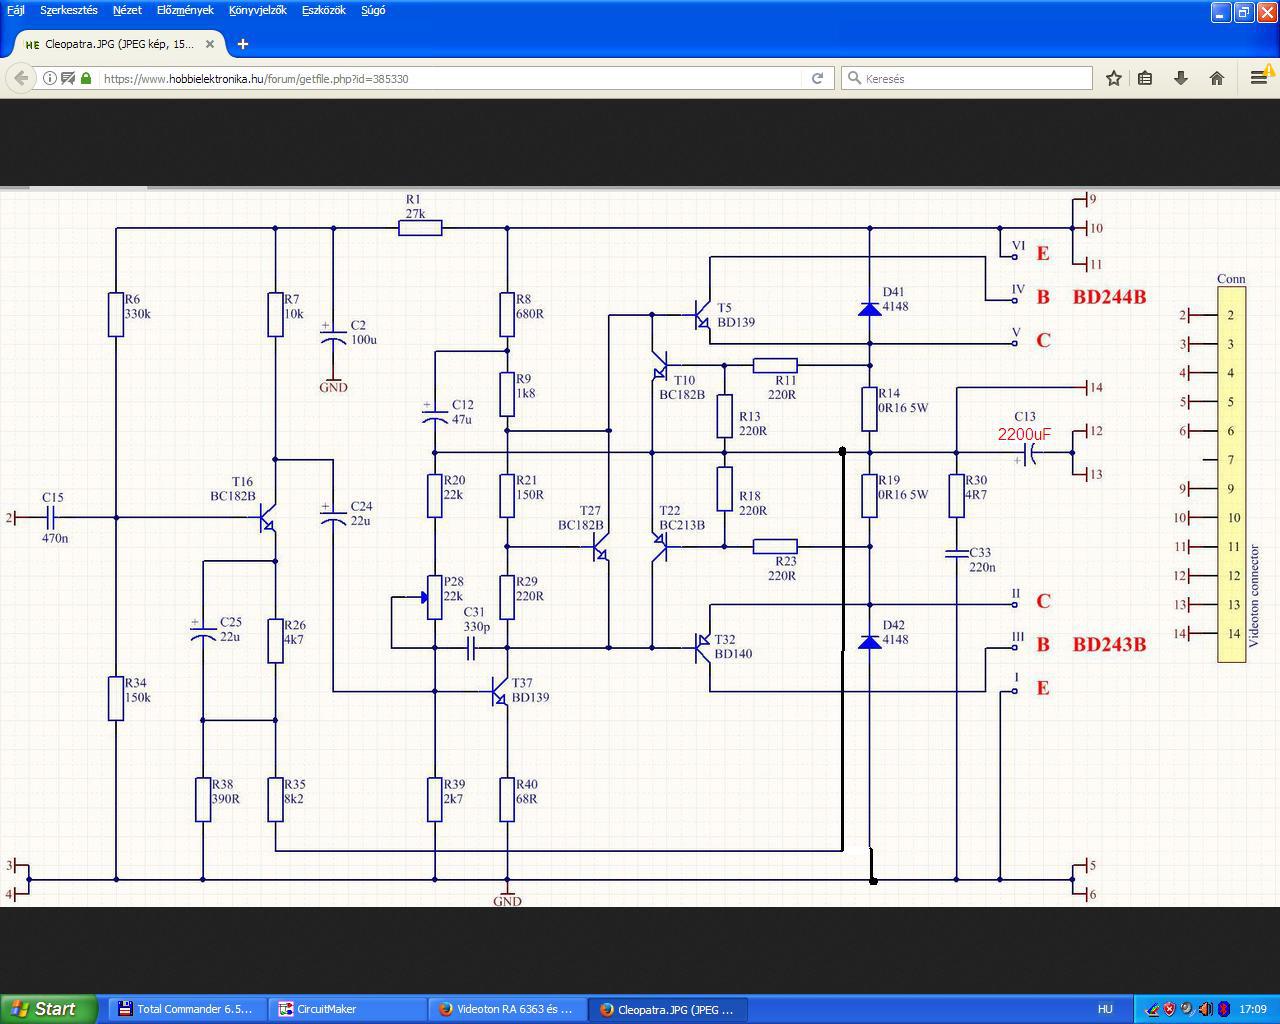Reload the page with the refresh icon
Viewport: 1280px width, 1024px height.
click(x=817, y=78)
